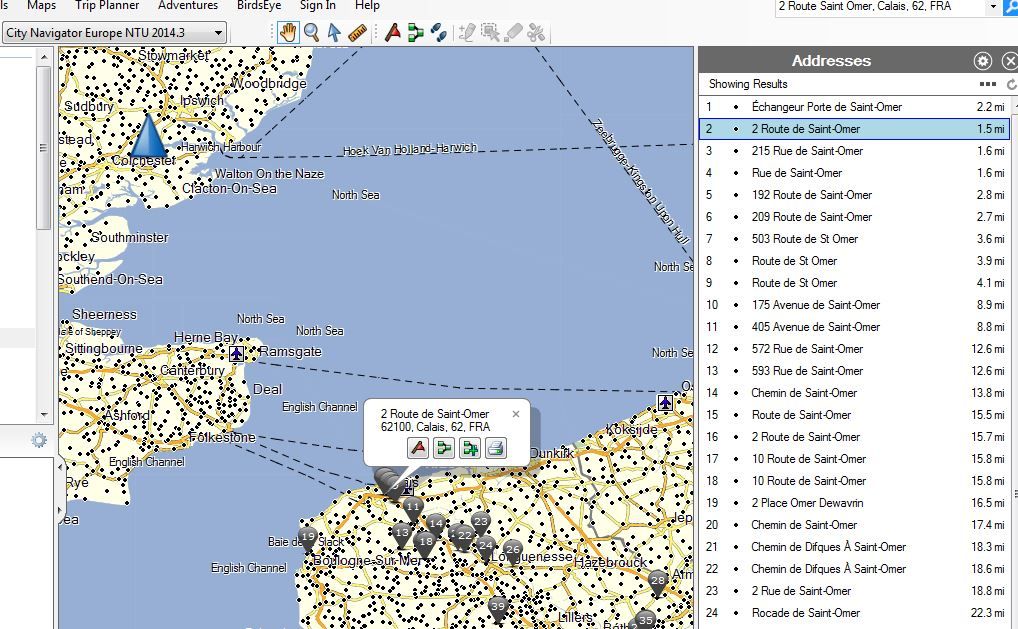Select the New Track footprints tool
This screenshot has height=629, width=1018.
(x=439, y=32)
